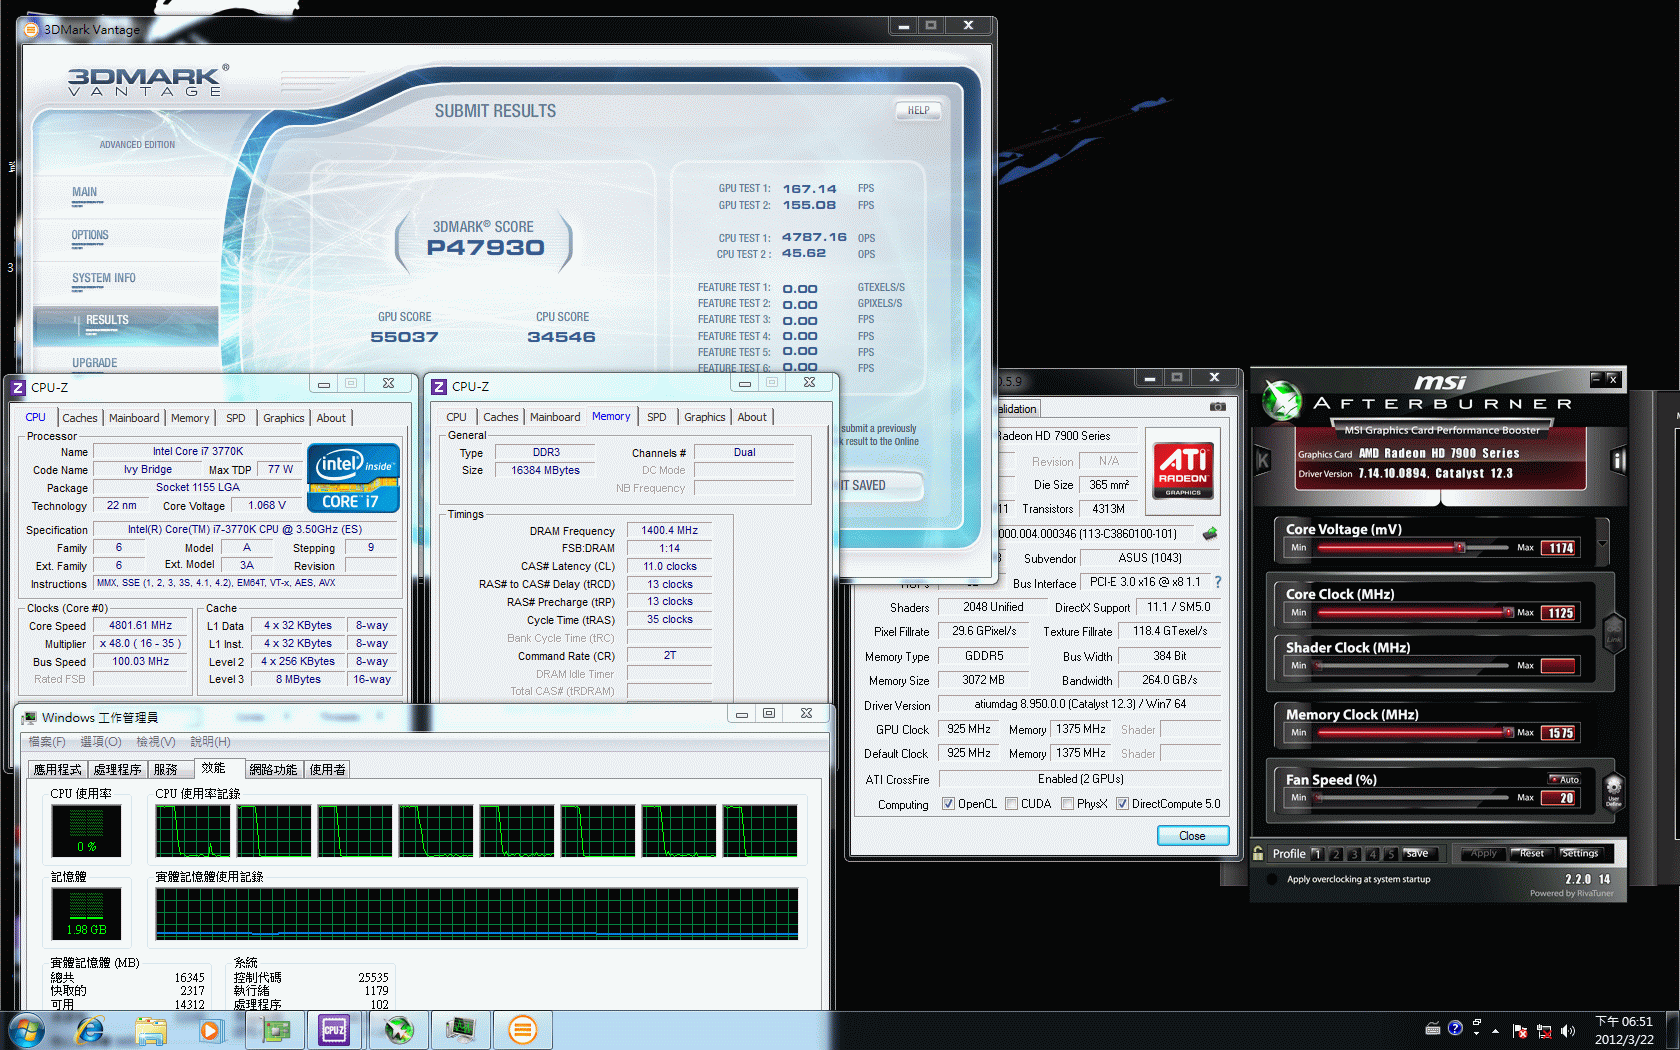The image size is (1680, 1050).
Task: Toggle the PhysX checkbox in GPU-Z
Action: pyautogui.click(x=1067, y=804)
